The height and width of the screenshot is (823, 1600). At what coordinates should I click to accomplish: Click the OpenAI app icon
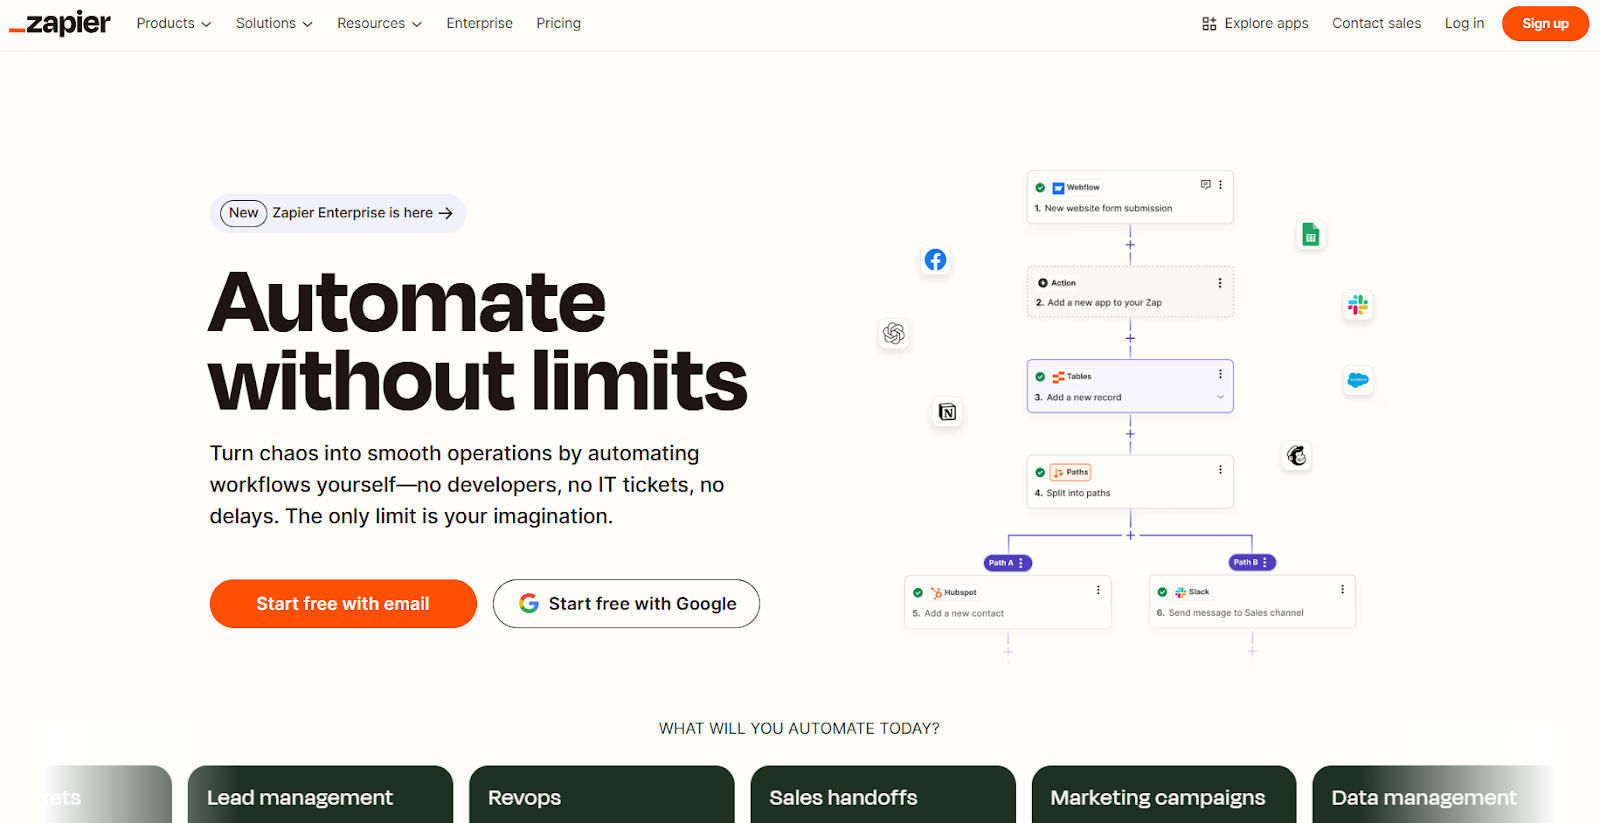[894, 333]
